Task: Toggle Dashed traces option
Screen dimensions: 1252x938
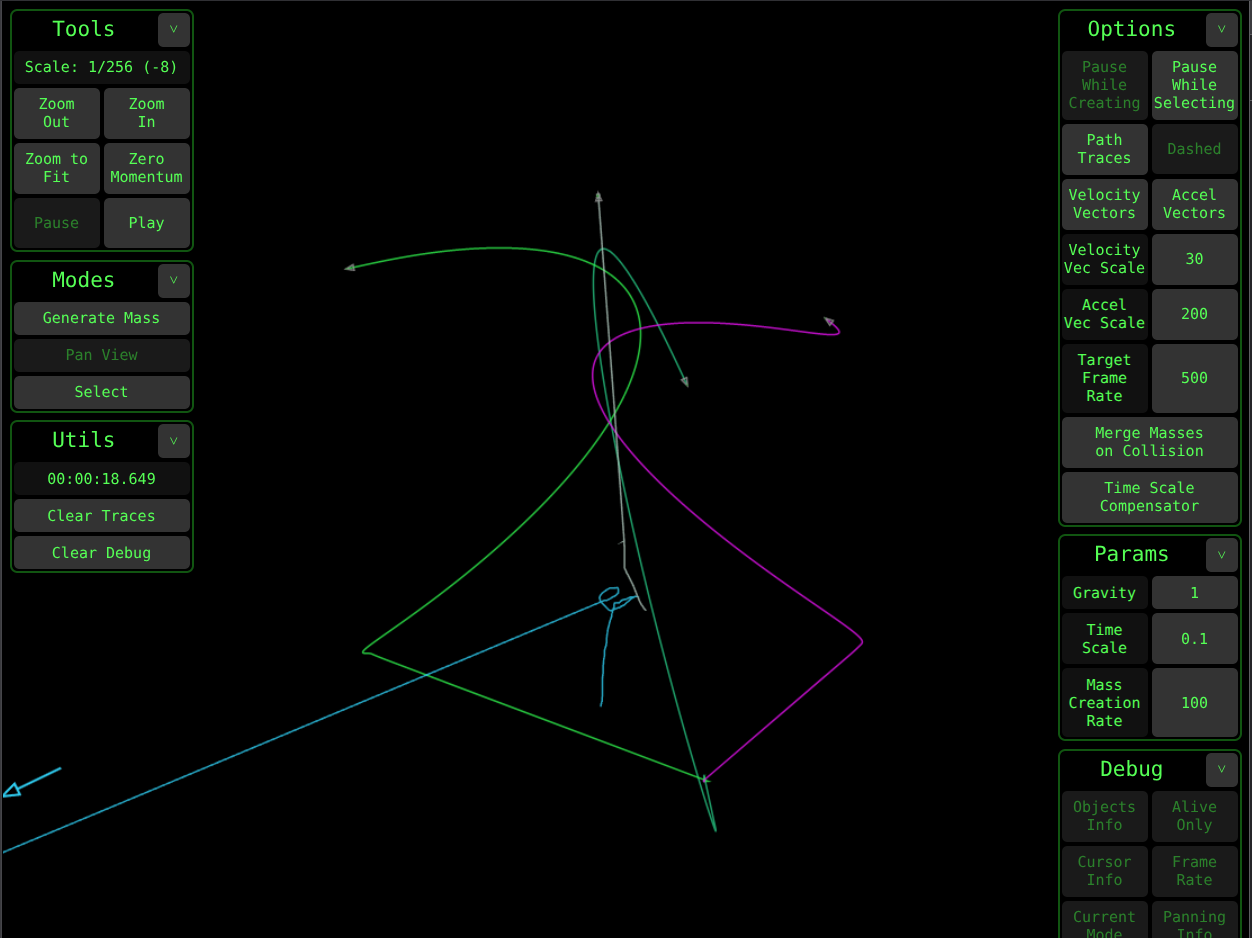Action: tap(1195, 149)
